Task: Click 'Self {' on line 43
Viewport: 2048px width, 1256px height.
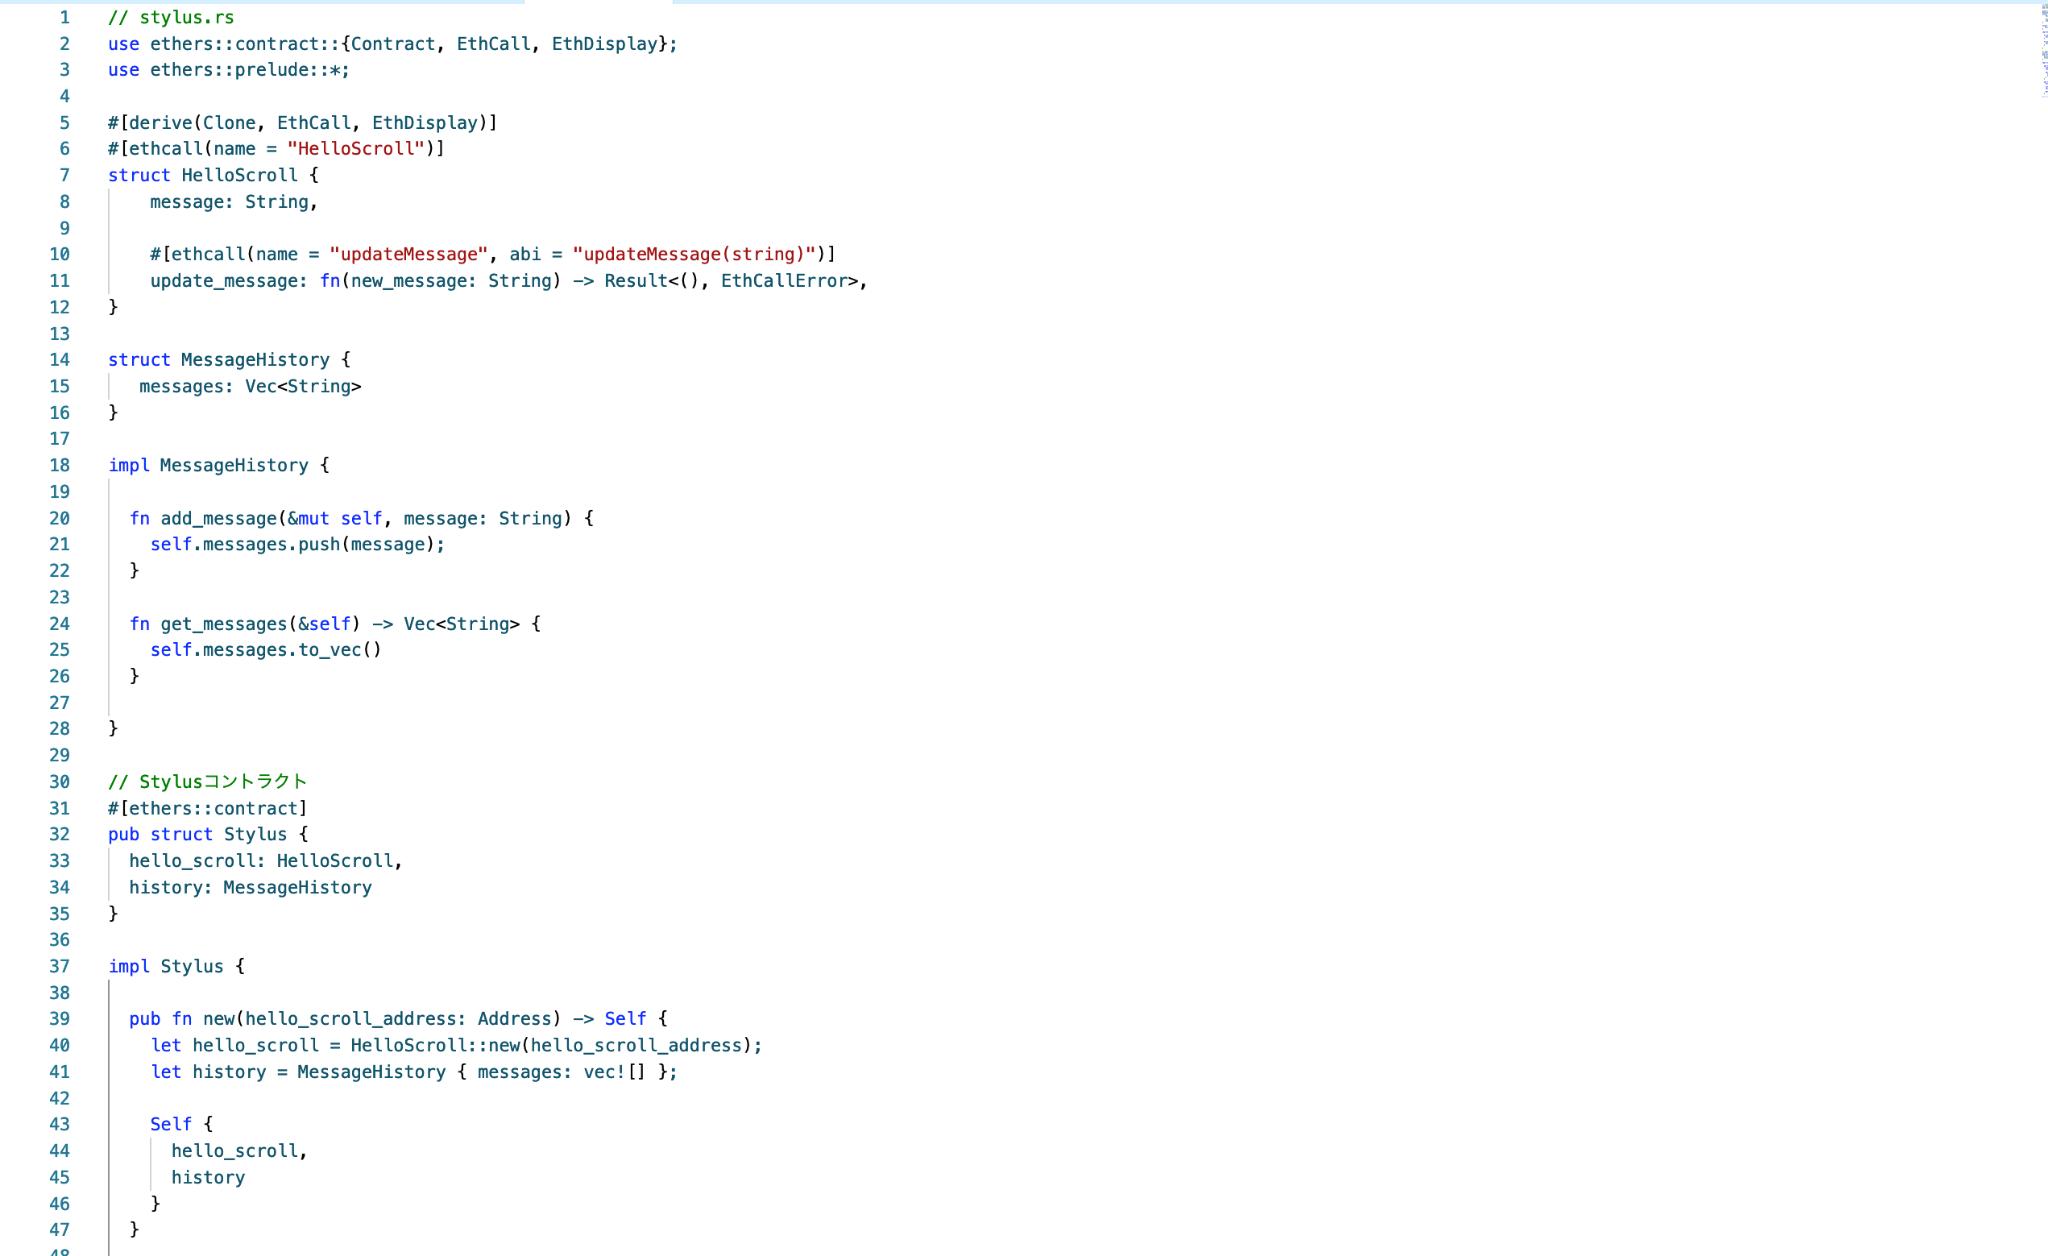Action: 181,1124
